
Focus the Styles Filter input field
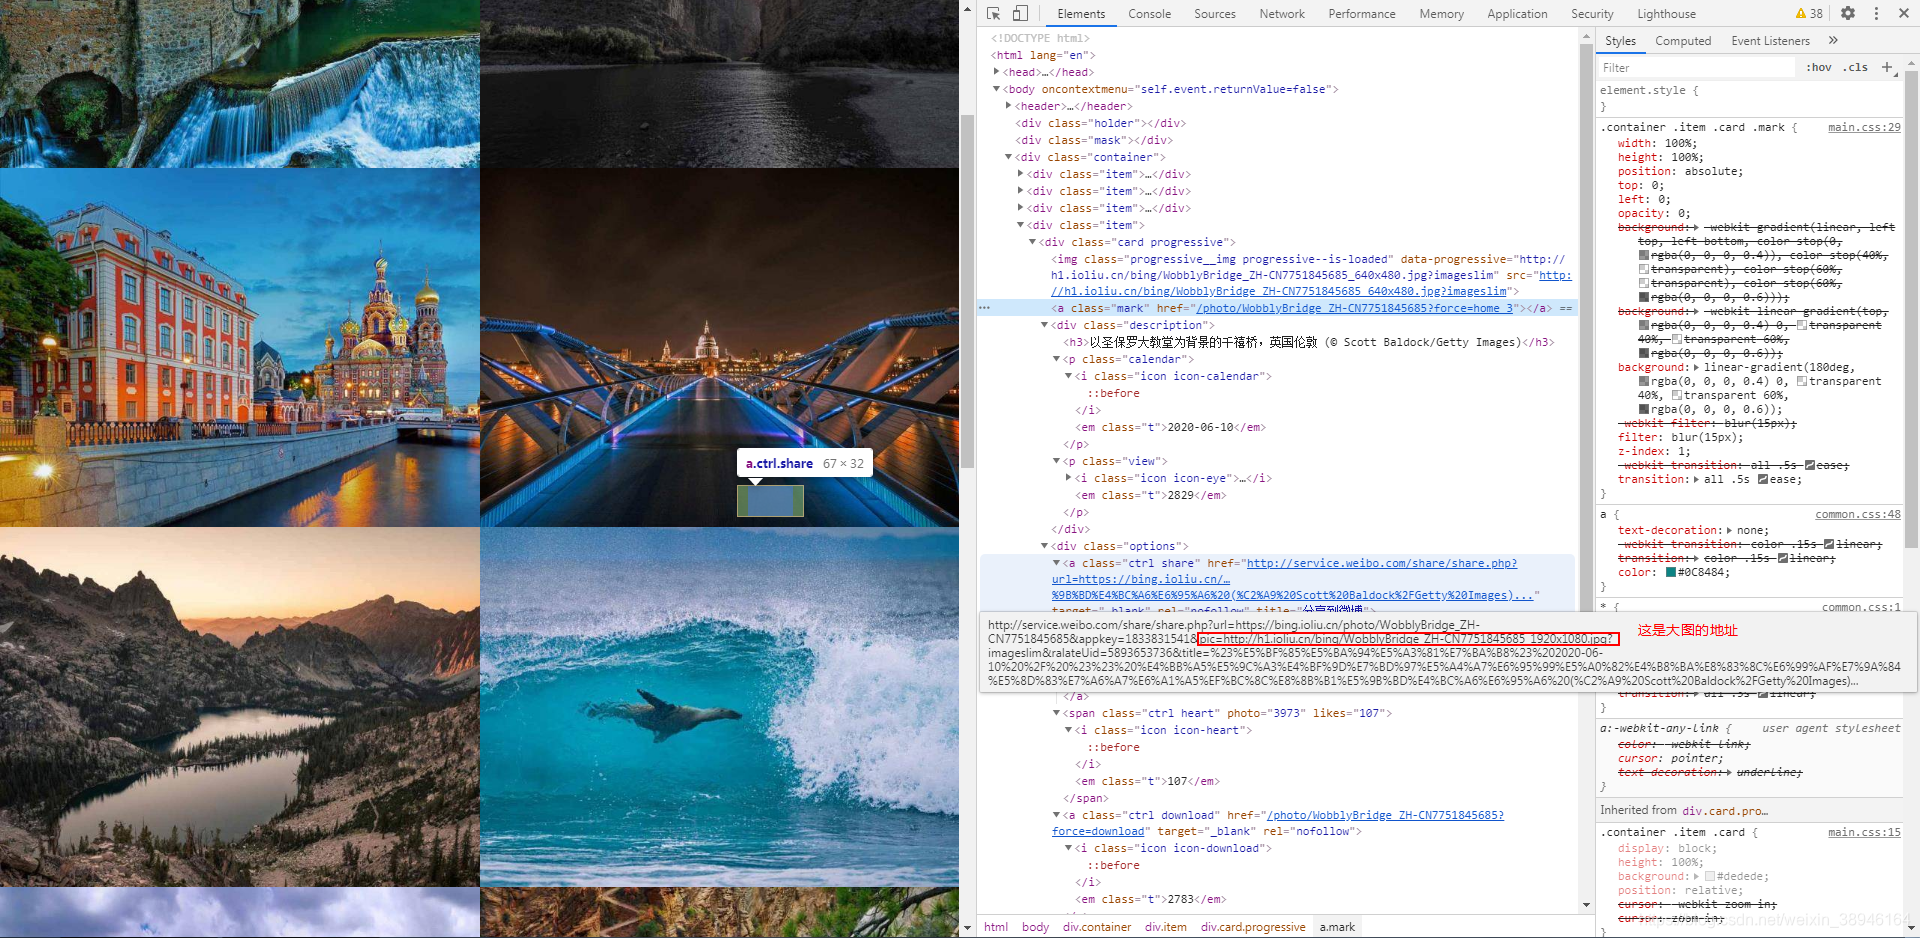pyautogui.click(x=1696, y=68)
